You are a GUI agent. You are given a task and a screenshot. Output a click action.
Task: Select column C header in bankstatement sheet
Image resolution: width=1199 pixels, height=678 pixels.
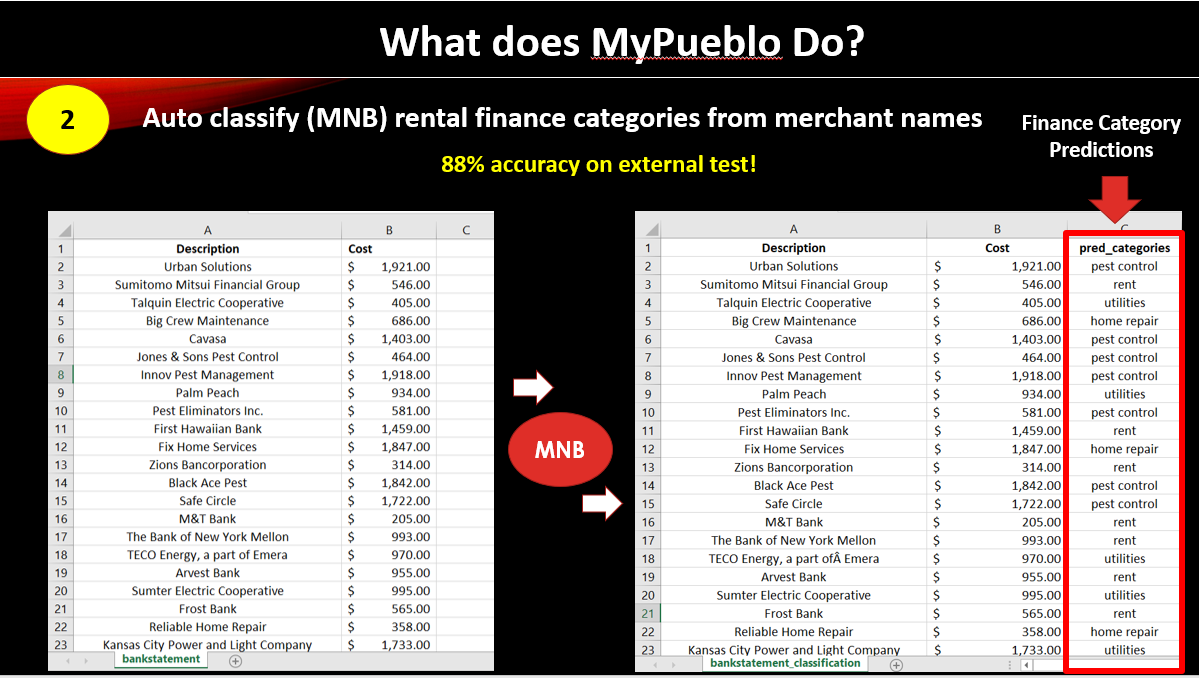466,230
